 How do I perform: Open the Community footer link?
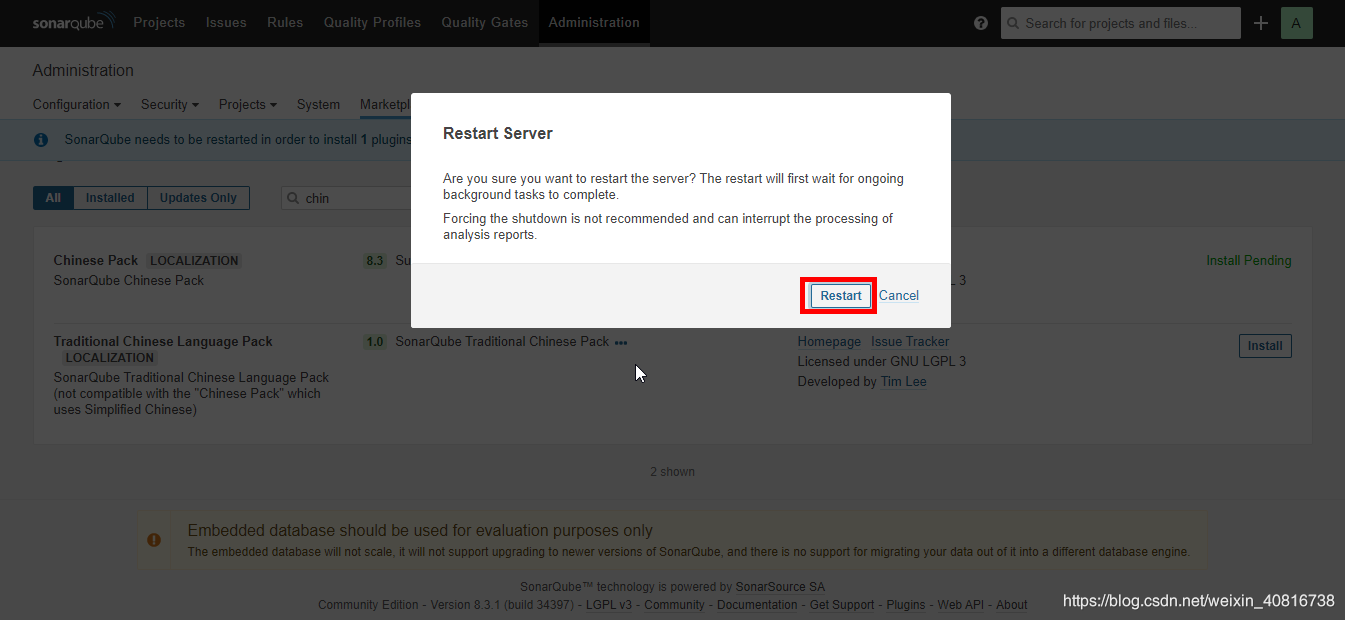pyautogui.click(x=674, y=605)
